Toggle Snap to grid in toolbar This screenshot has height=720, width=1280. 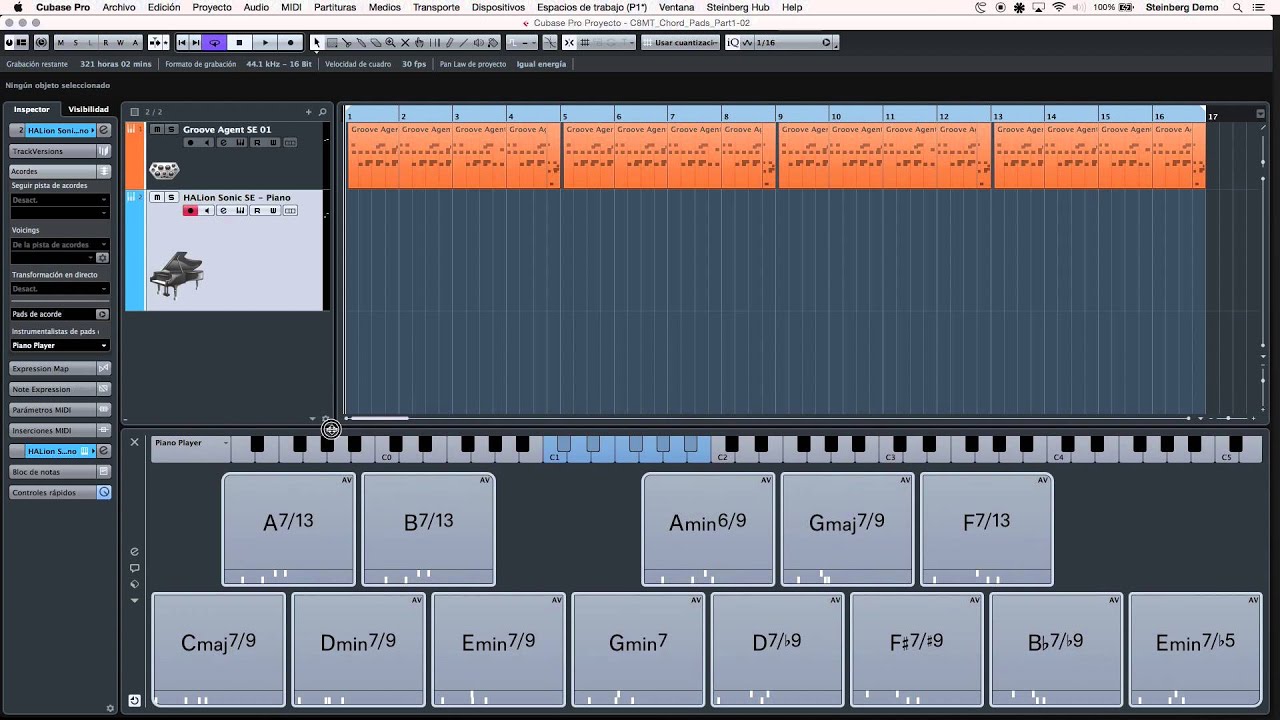tap(569, 43)
